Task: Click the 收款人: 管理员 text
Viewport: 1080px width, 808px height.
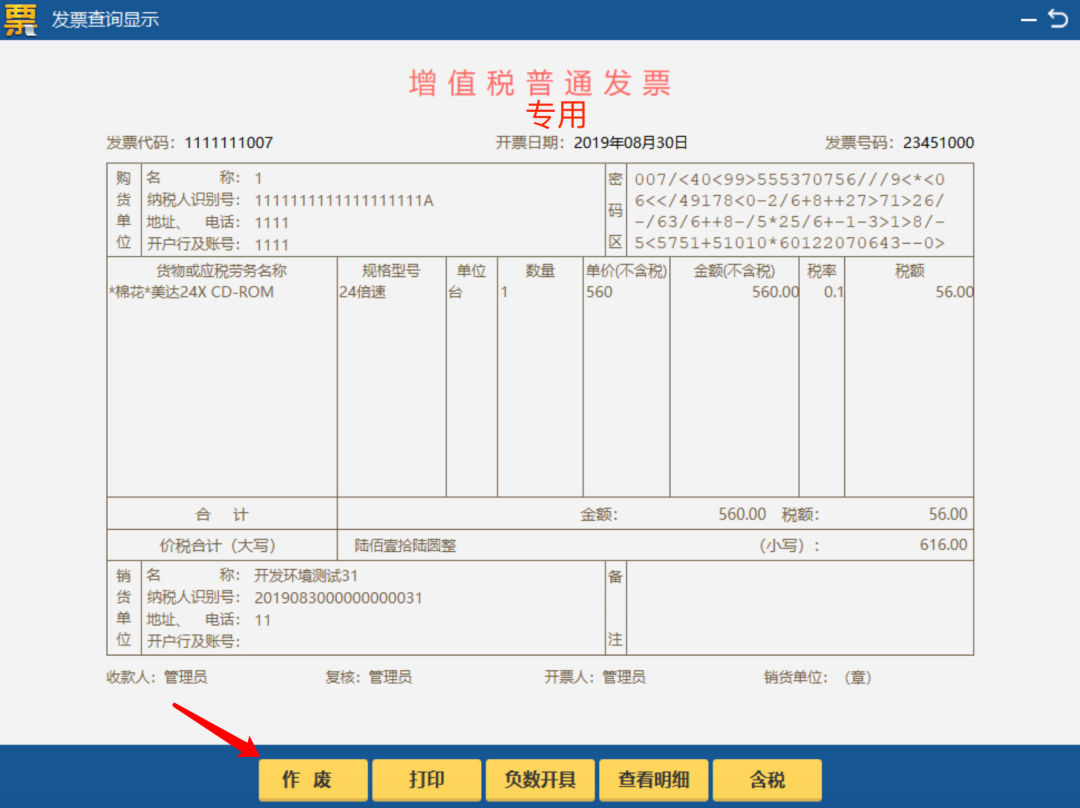Action: click(x=156, y=677)
